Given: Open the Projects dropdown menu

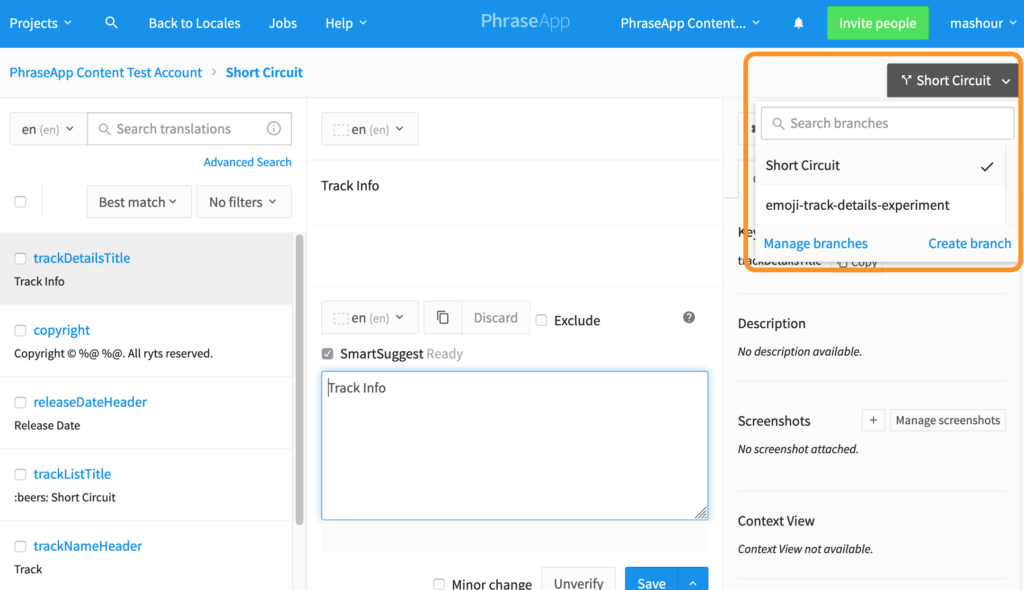Looking at the screenshot, I should [x=40, y=24].
